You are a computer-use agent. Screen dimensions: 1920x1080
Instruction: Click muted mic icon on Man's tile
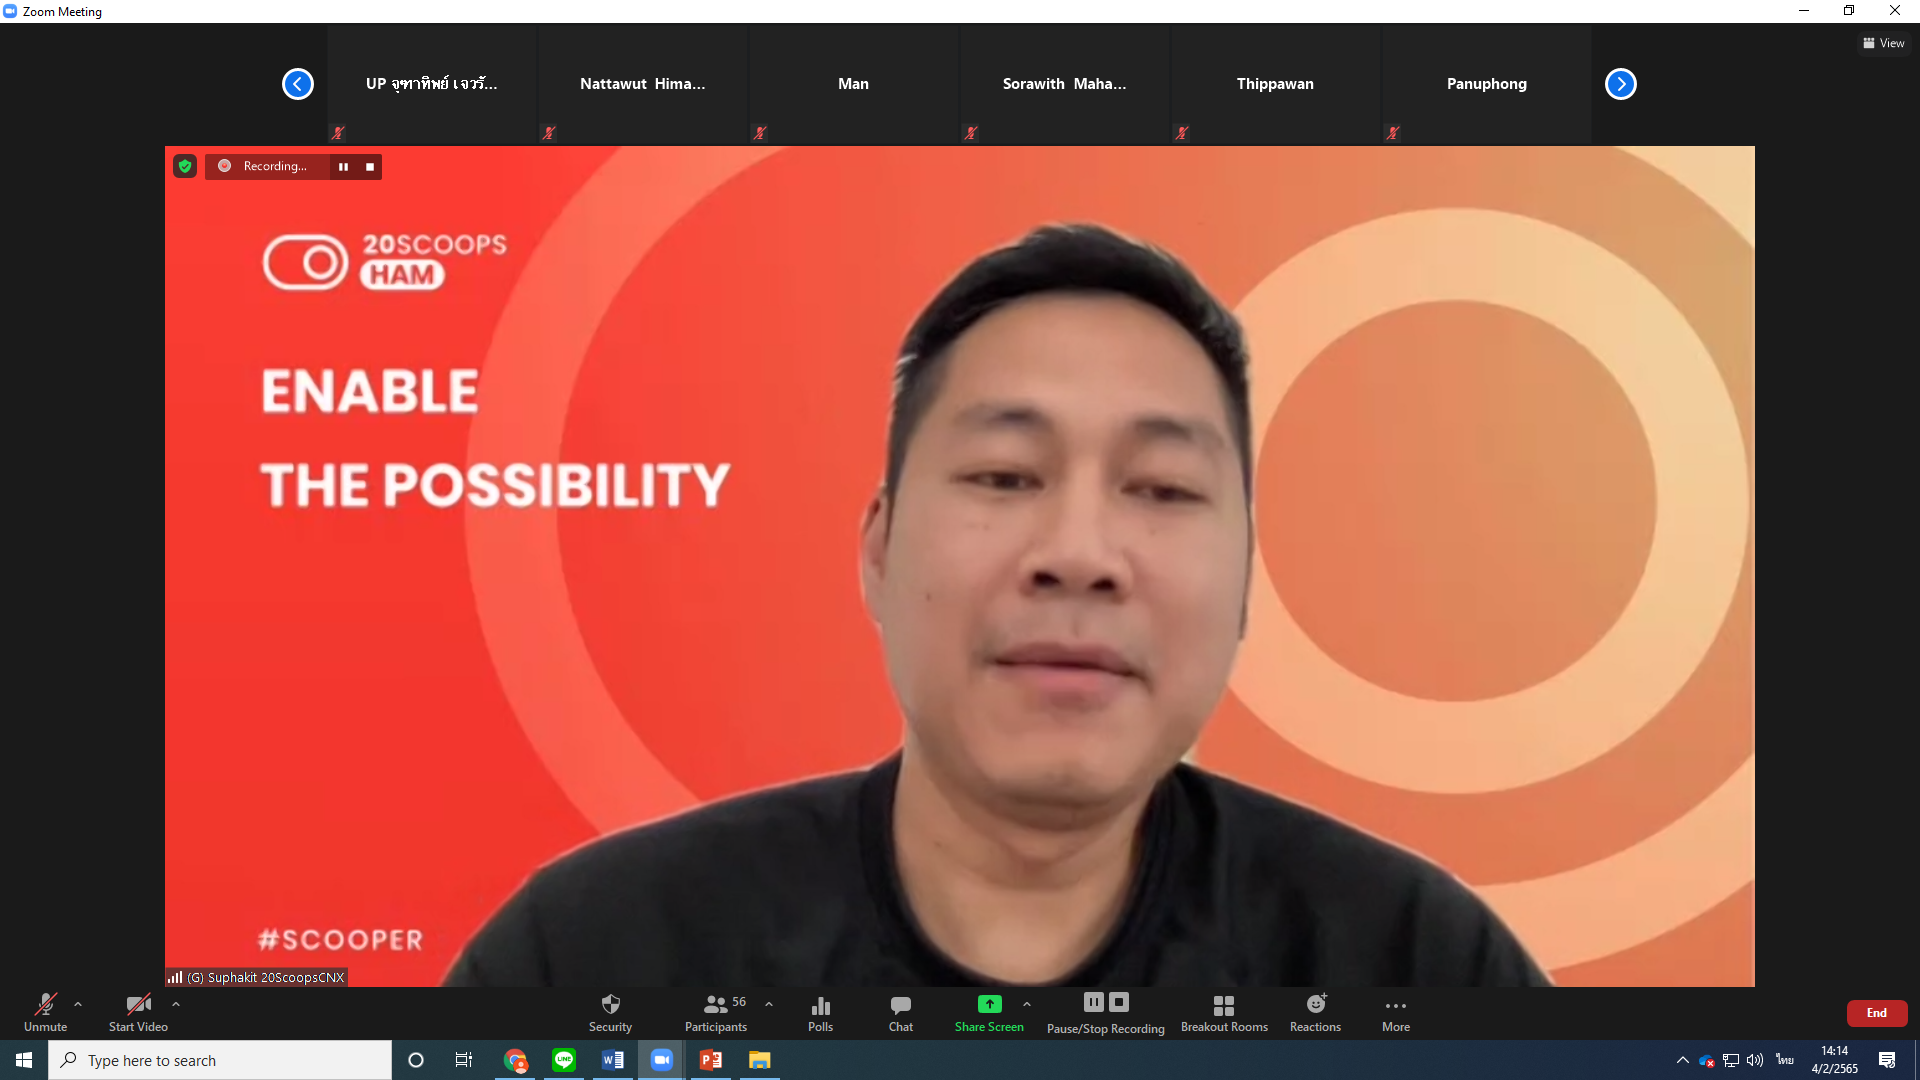click(760, 132)
